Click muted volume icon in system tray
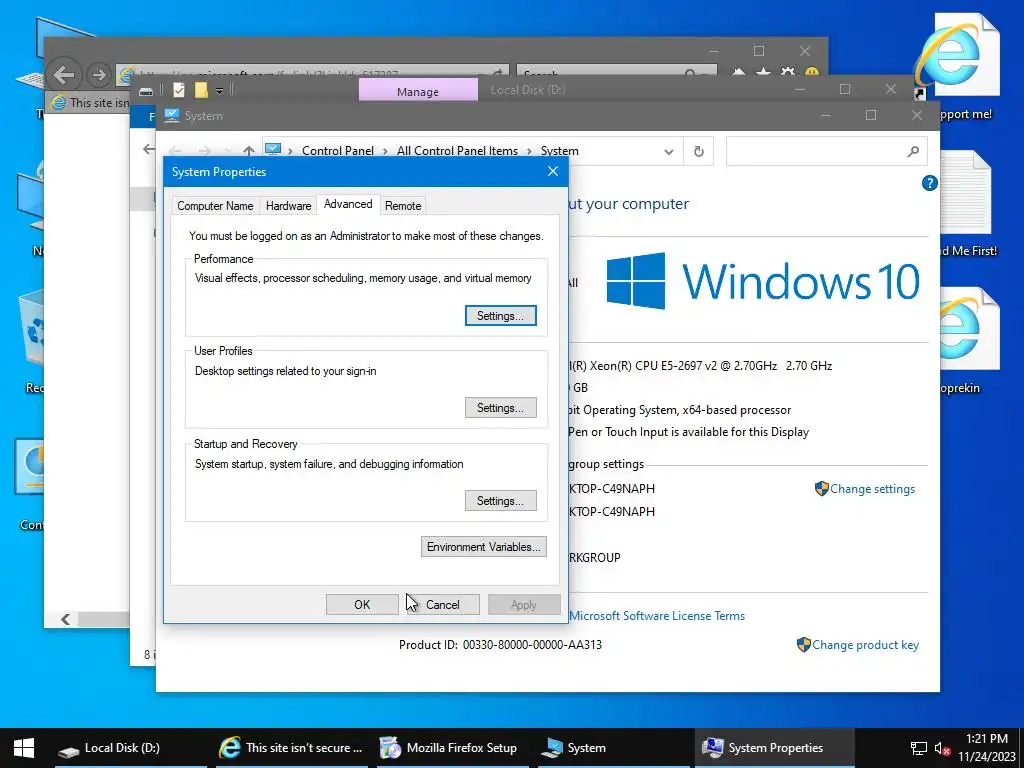The height and width of the screenshot is (768, 1024). (942, 748)
